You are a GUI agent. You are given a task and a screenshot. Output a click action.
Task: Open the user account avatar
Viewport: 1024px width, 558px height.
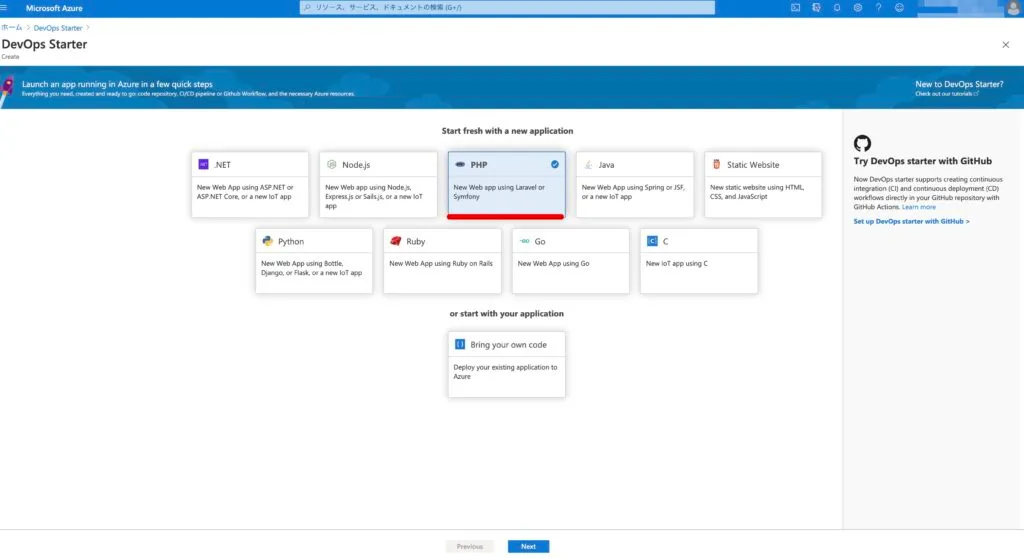coord(1014,8)
